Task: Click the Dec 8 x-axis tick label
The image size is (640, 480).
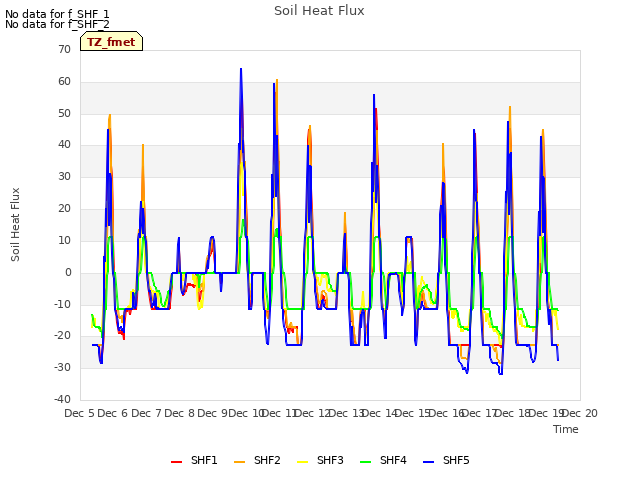Action: (180, 413)
